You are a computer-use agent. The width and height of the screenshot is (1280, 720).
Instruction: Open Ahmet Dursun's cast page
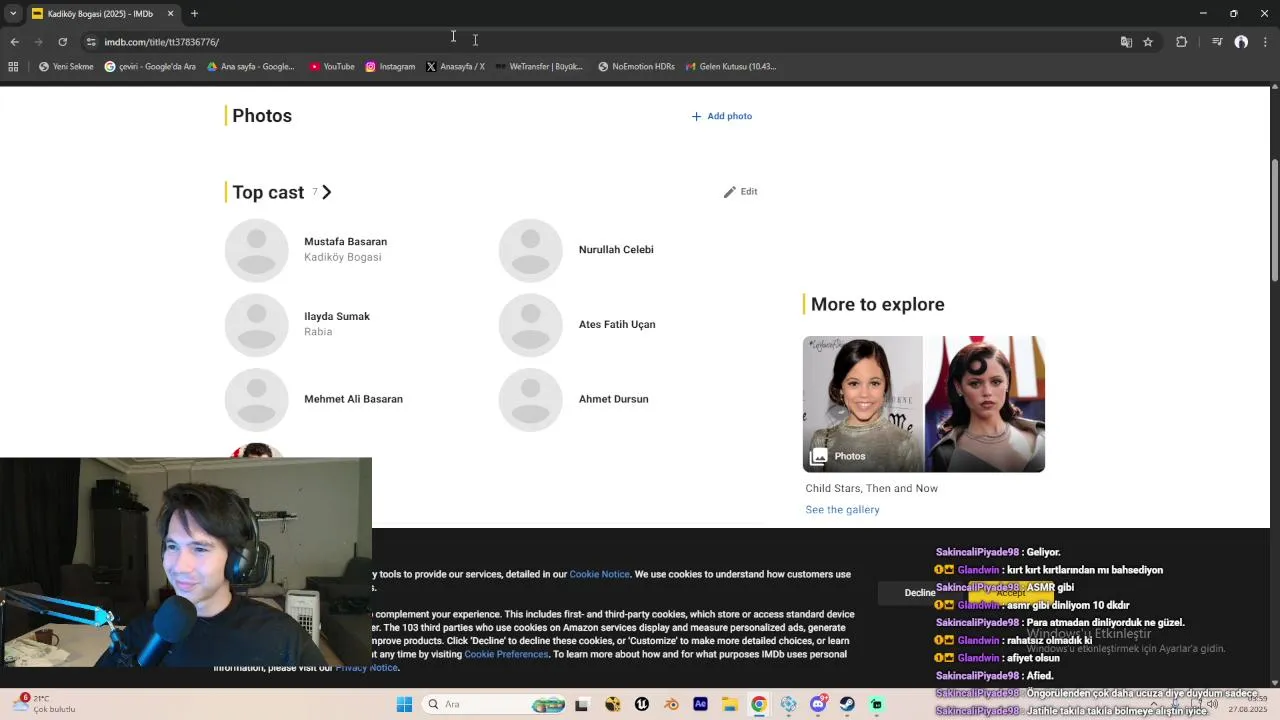pyautogui.click(x=613, y=399)
